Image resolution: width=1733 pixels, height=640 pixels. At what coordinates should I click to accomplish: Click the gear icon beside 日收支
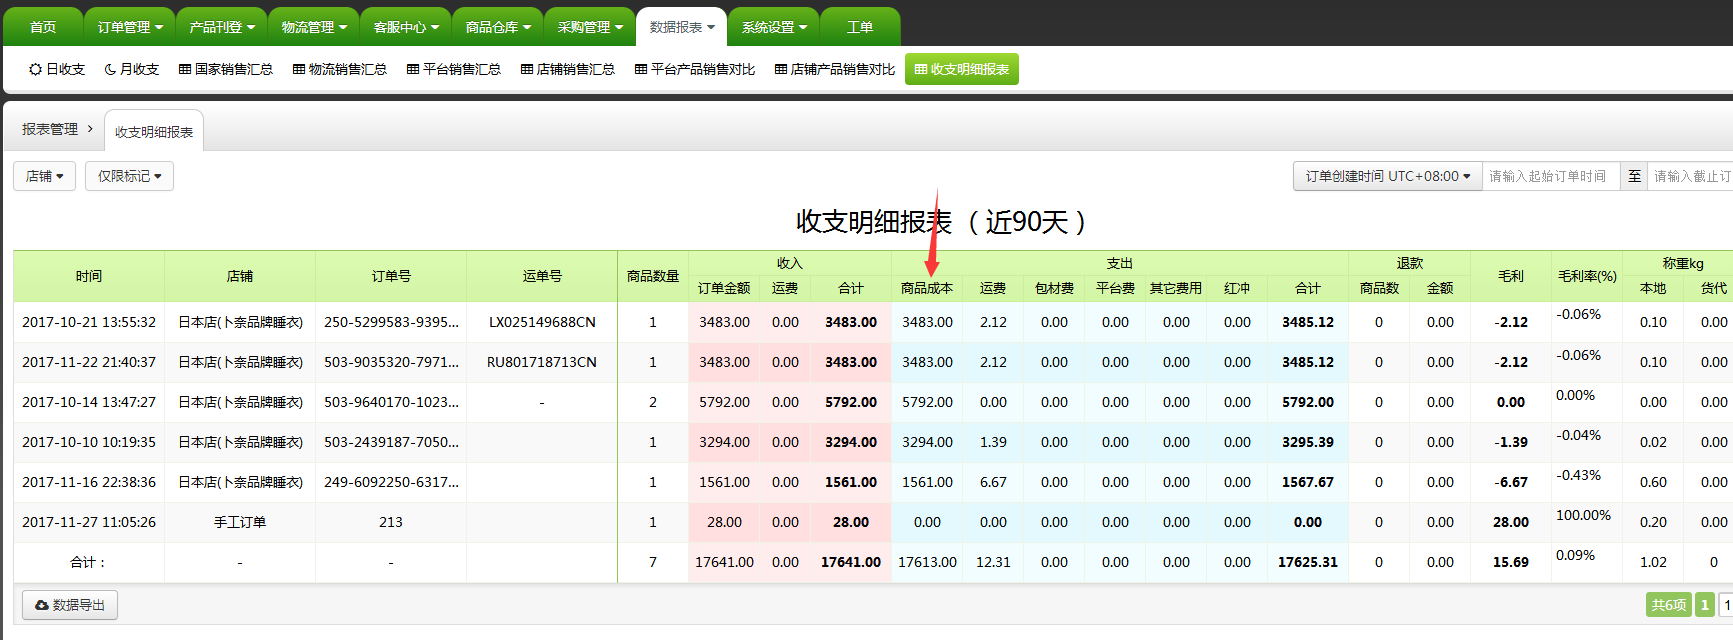point(36,69)
